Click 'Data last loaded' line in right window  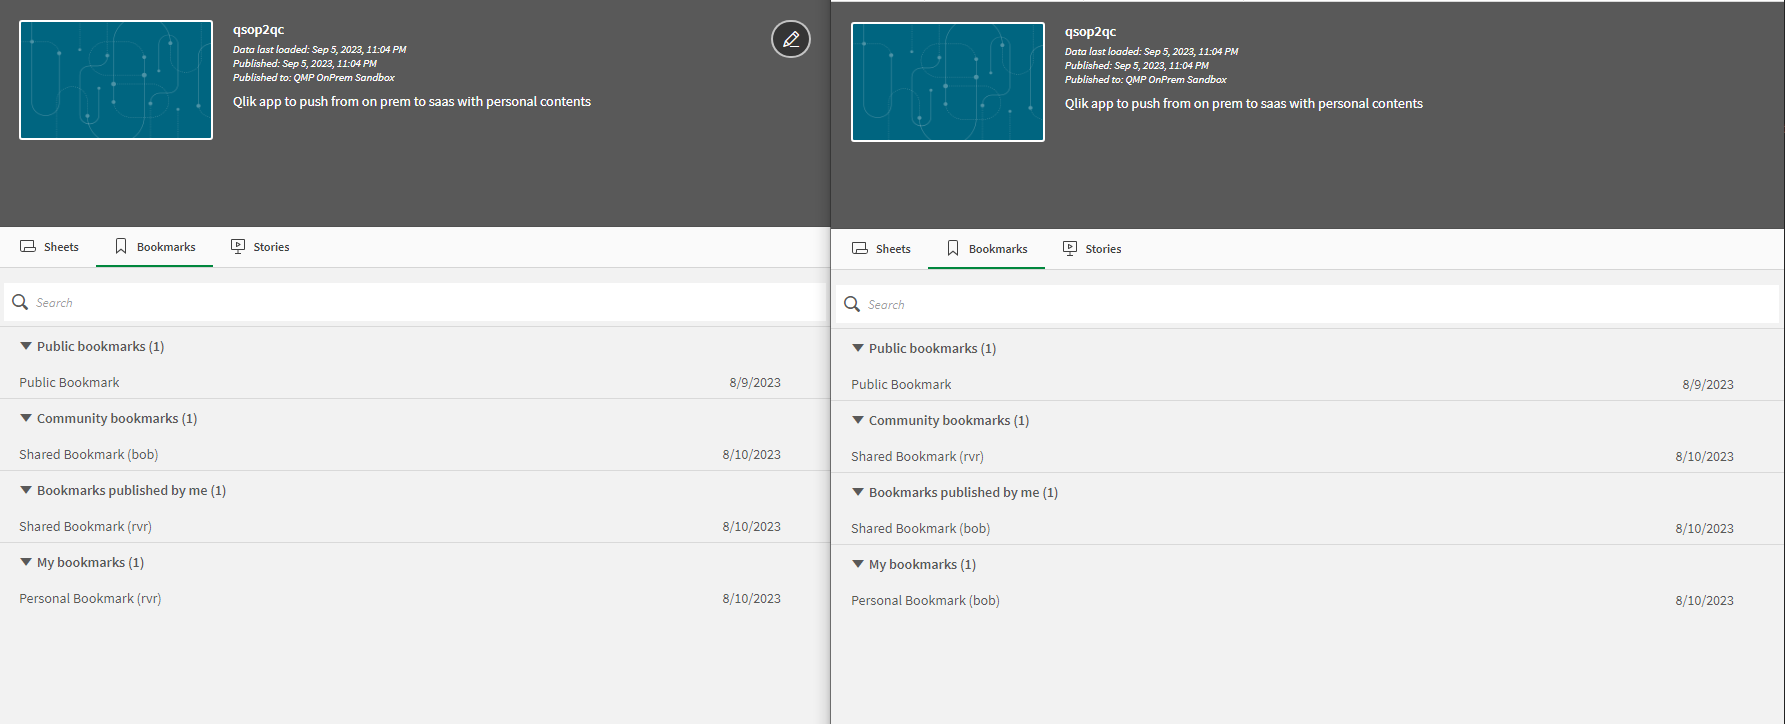click(1152, 51)
